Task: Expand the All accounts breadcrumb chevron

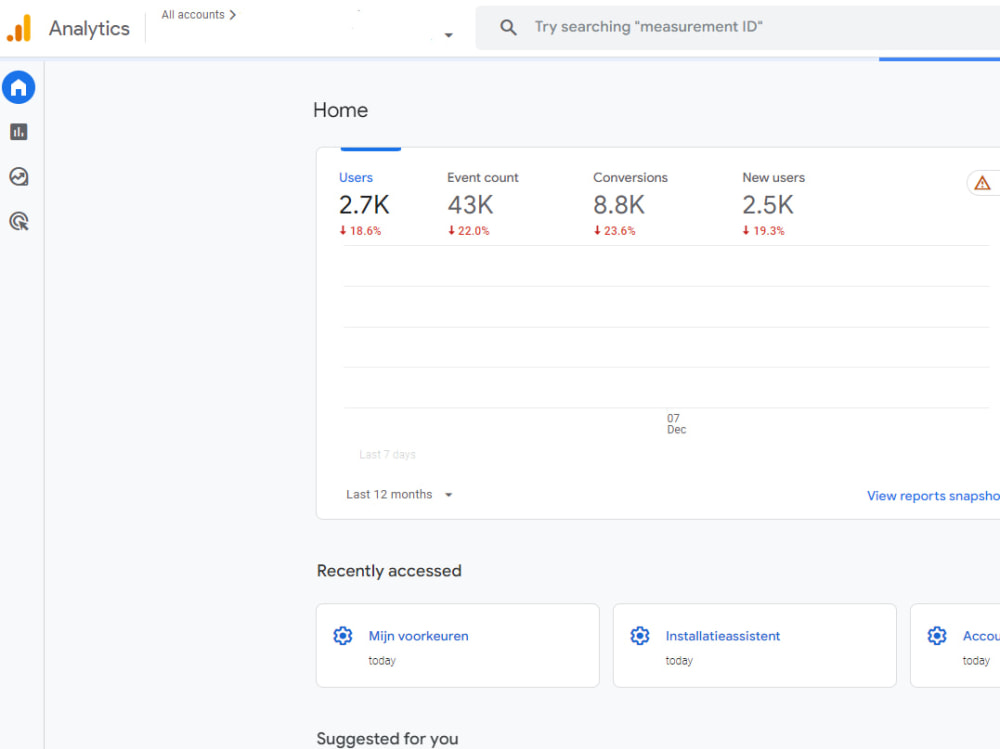Action: pyautogui.click(x=231, y=14)
